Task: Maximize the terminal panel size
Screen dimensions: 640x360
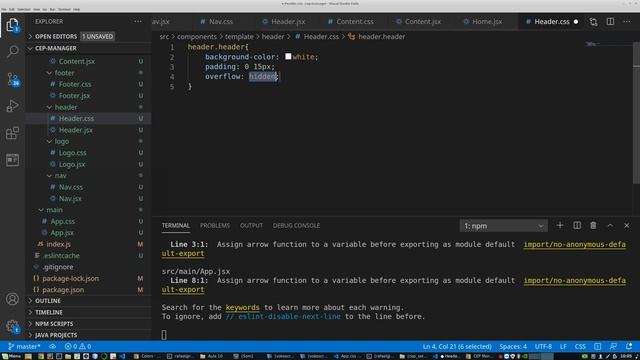Action: [610, 225]
